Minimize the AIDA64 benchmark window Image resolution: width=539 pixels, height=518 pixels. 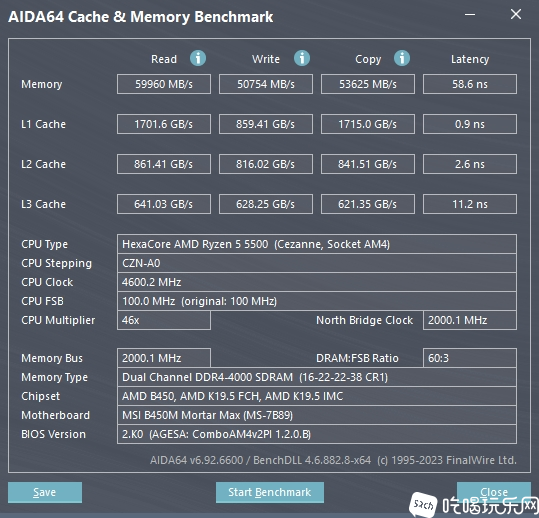click(470, 14)
